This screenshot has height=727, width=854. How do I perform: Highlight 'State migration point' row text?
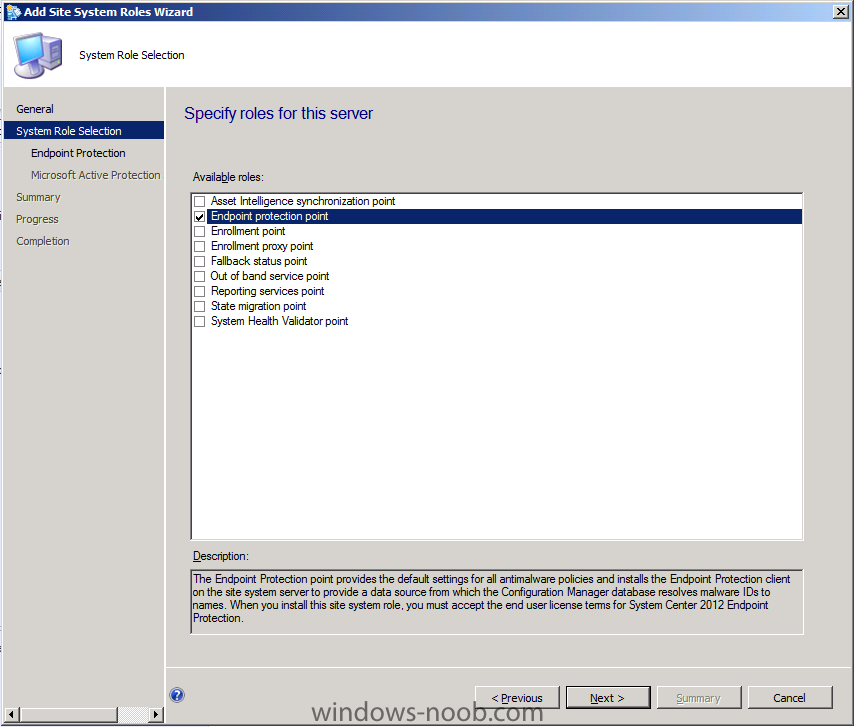pos(259,306)
